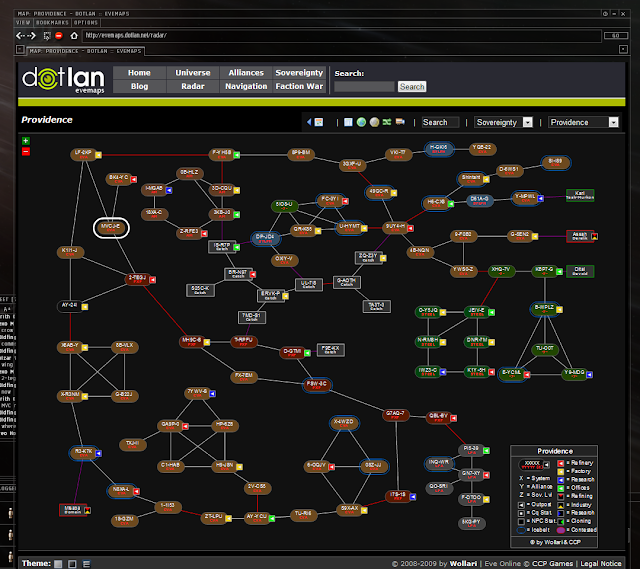Select the D61A-G system node
Viewport: 640px width, 569px height.
click(x=480, y=200)
